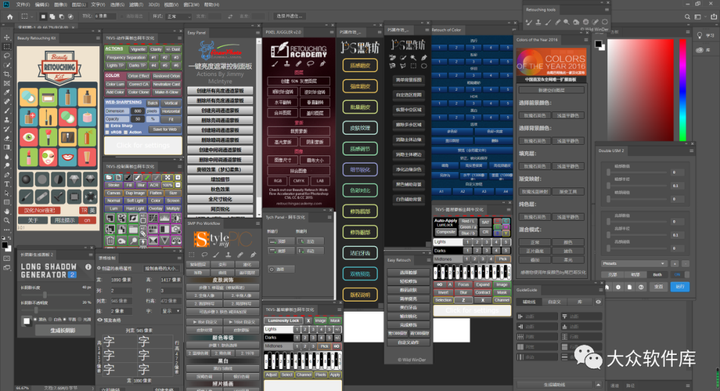Open the Colors of the Year 2016 panel menu

pyautogui.click(x=586, y=40)
